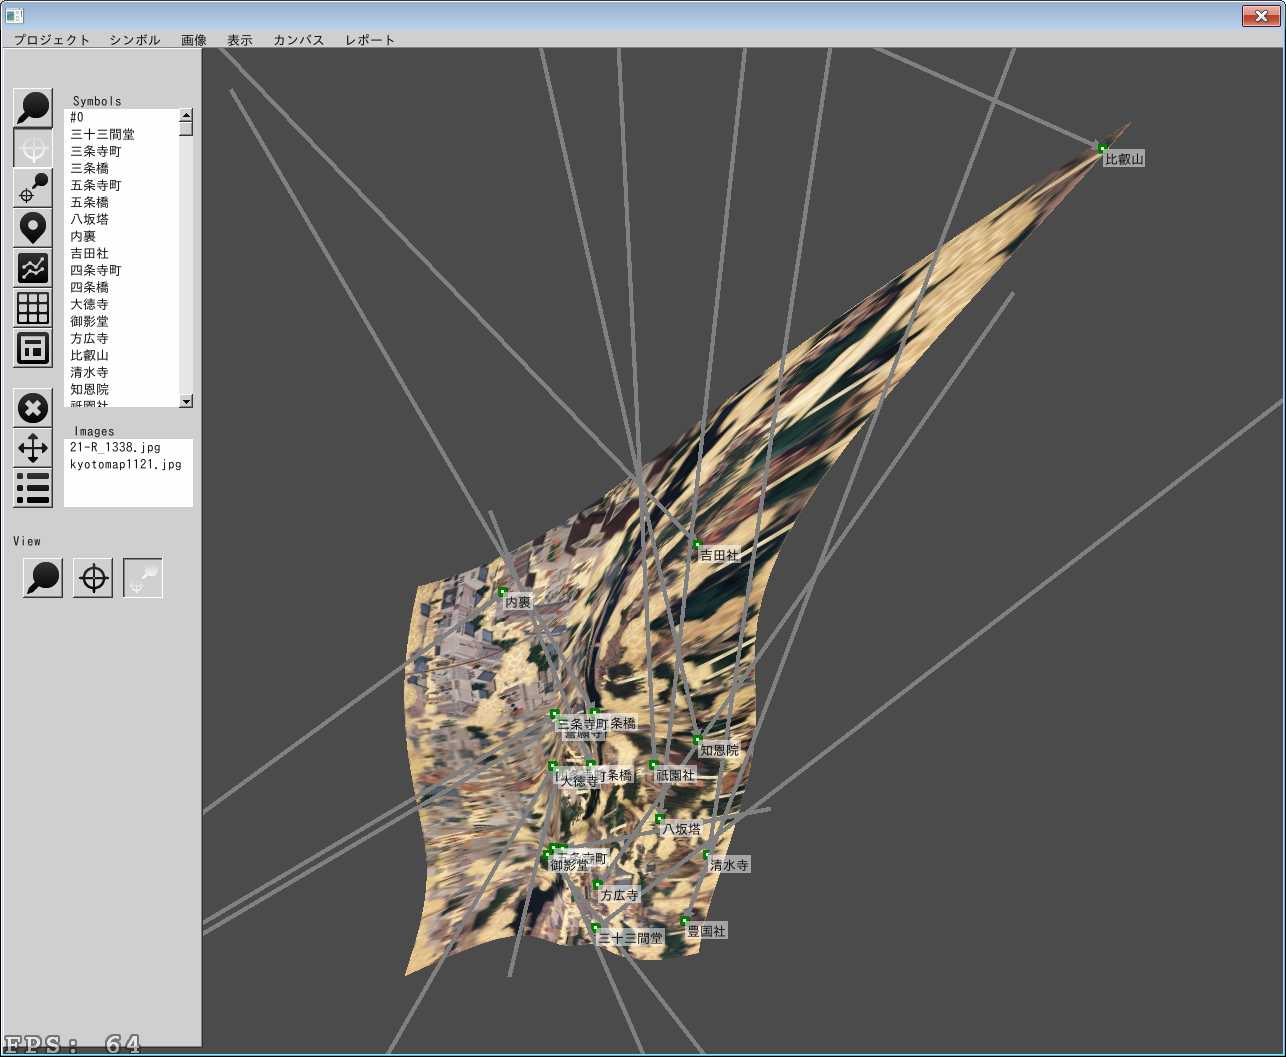Click the Symbols list scrollbar thumb
The image size is (1286, 1057).
pos(186,128)
